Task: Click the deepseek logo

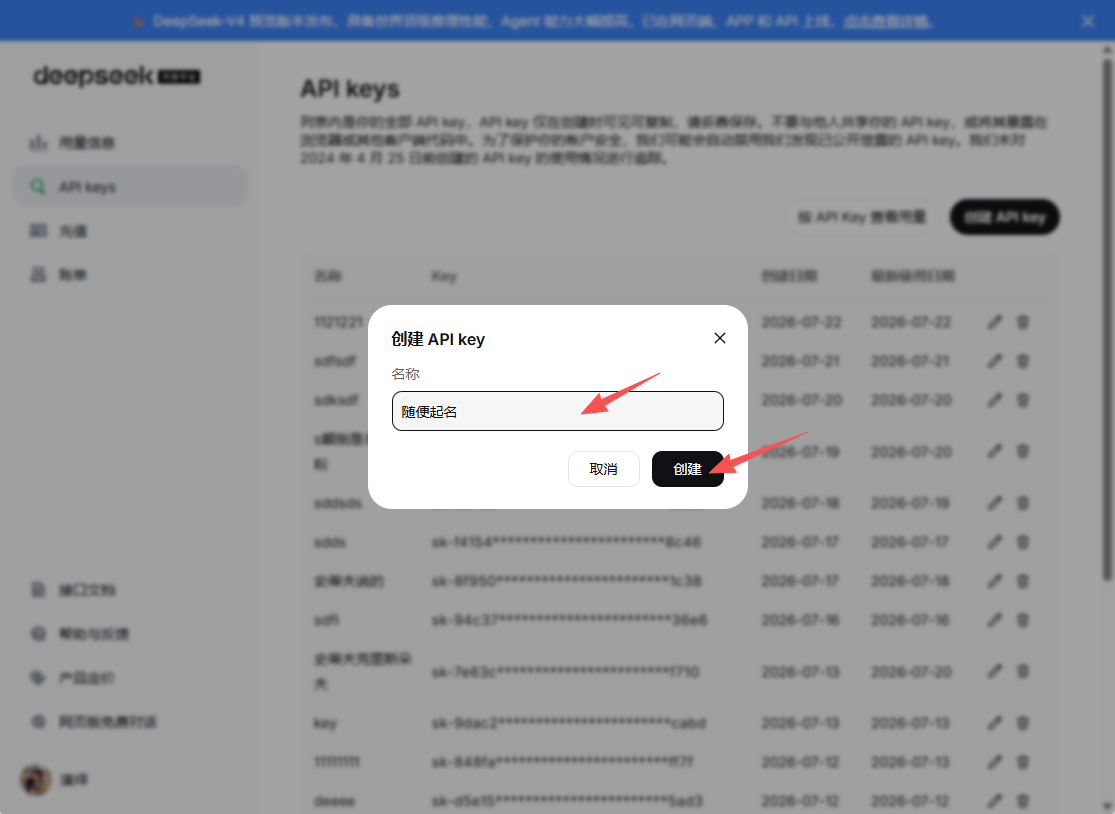Action: [117, 75]
